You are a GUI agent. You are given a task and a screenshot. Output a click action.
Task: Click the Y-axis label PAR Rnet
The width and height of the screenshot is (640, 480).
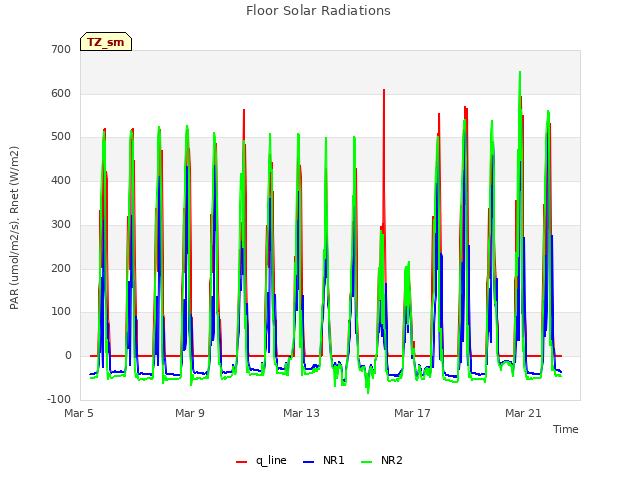14,228
